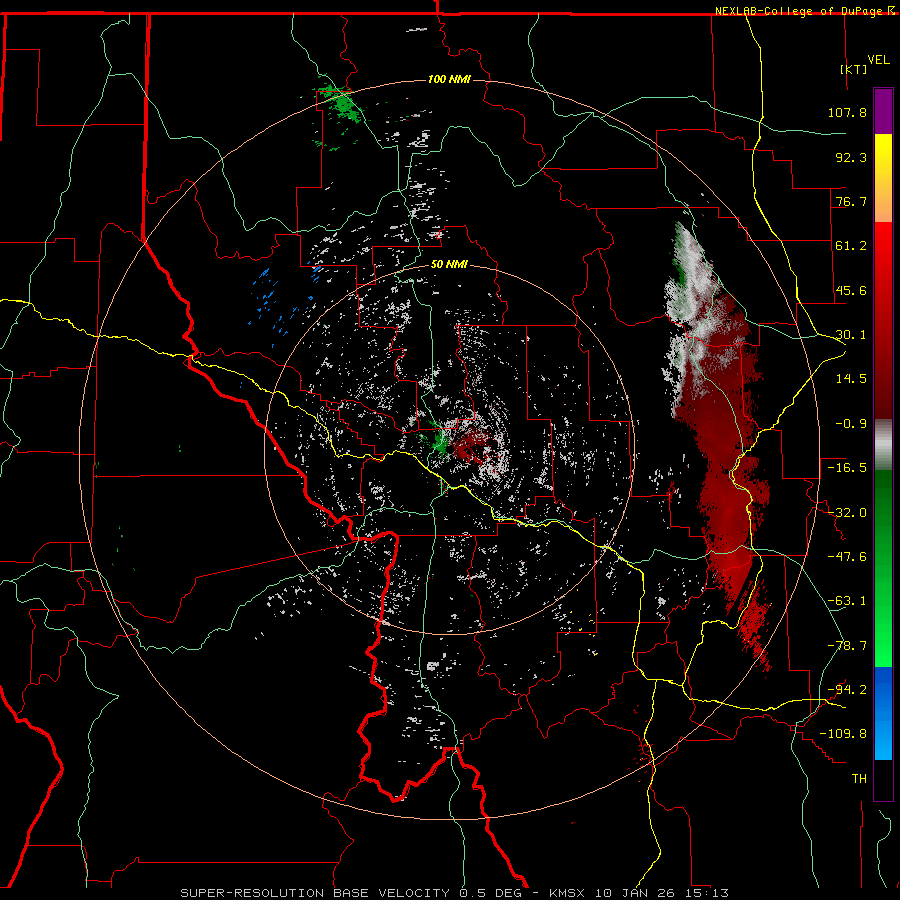Viewport: 900px width, 900px height.
Task: Click the -0.9 velocity scale value
Action: 851,424
